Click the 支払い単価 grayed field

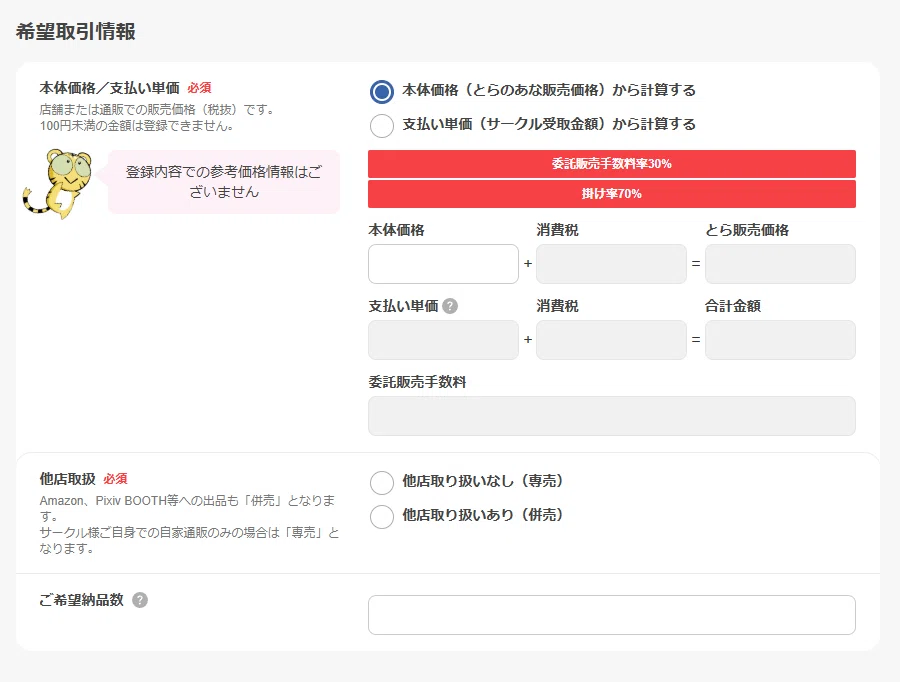[x=443, y=340]
